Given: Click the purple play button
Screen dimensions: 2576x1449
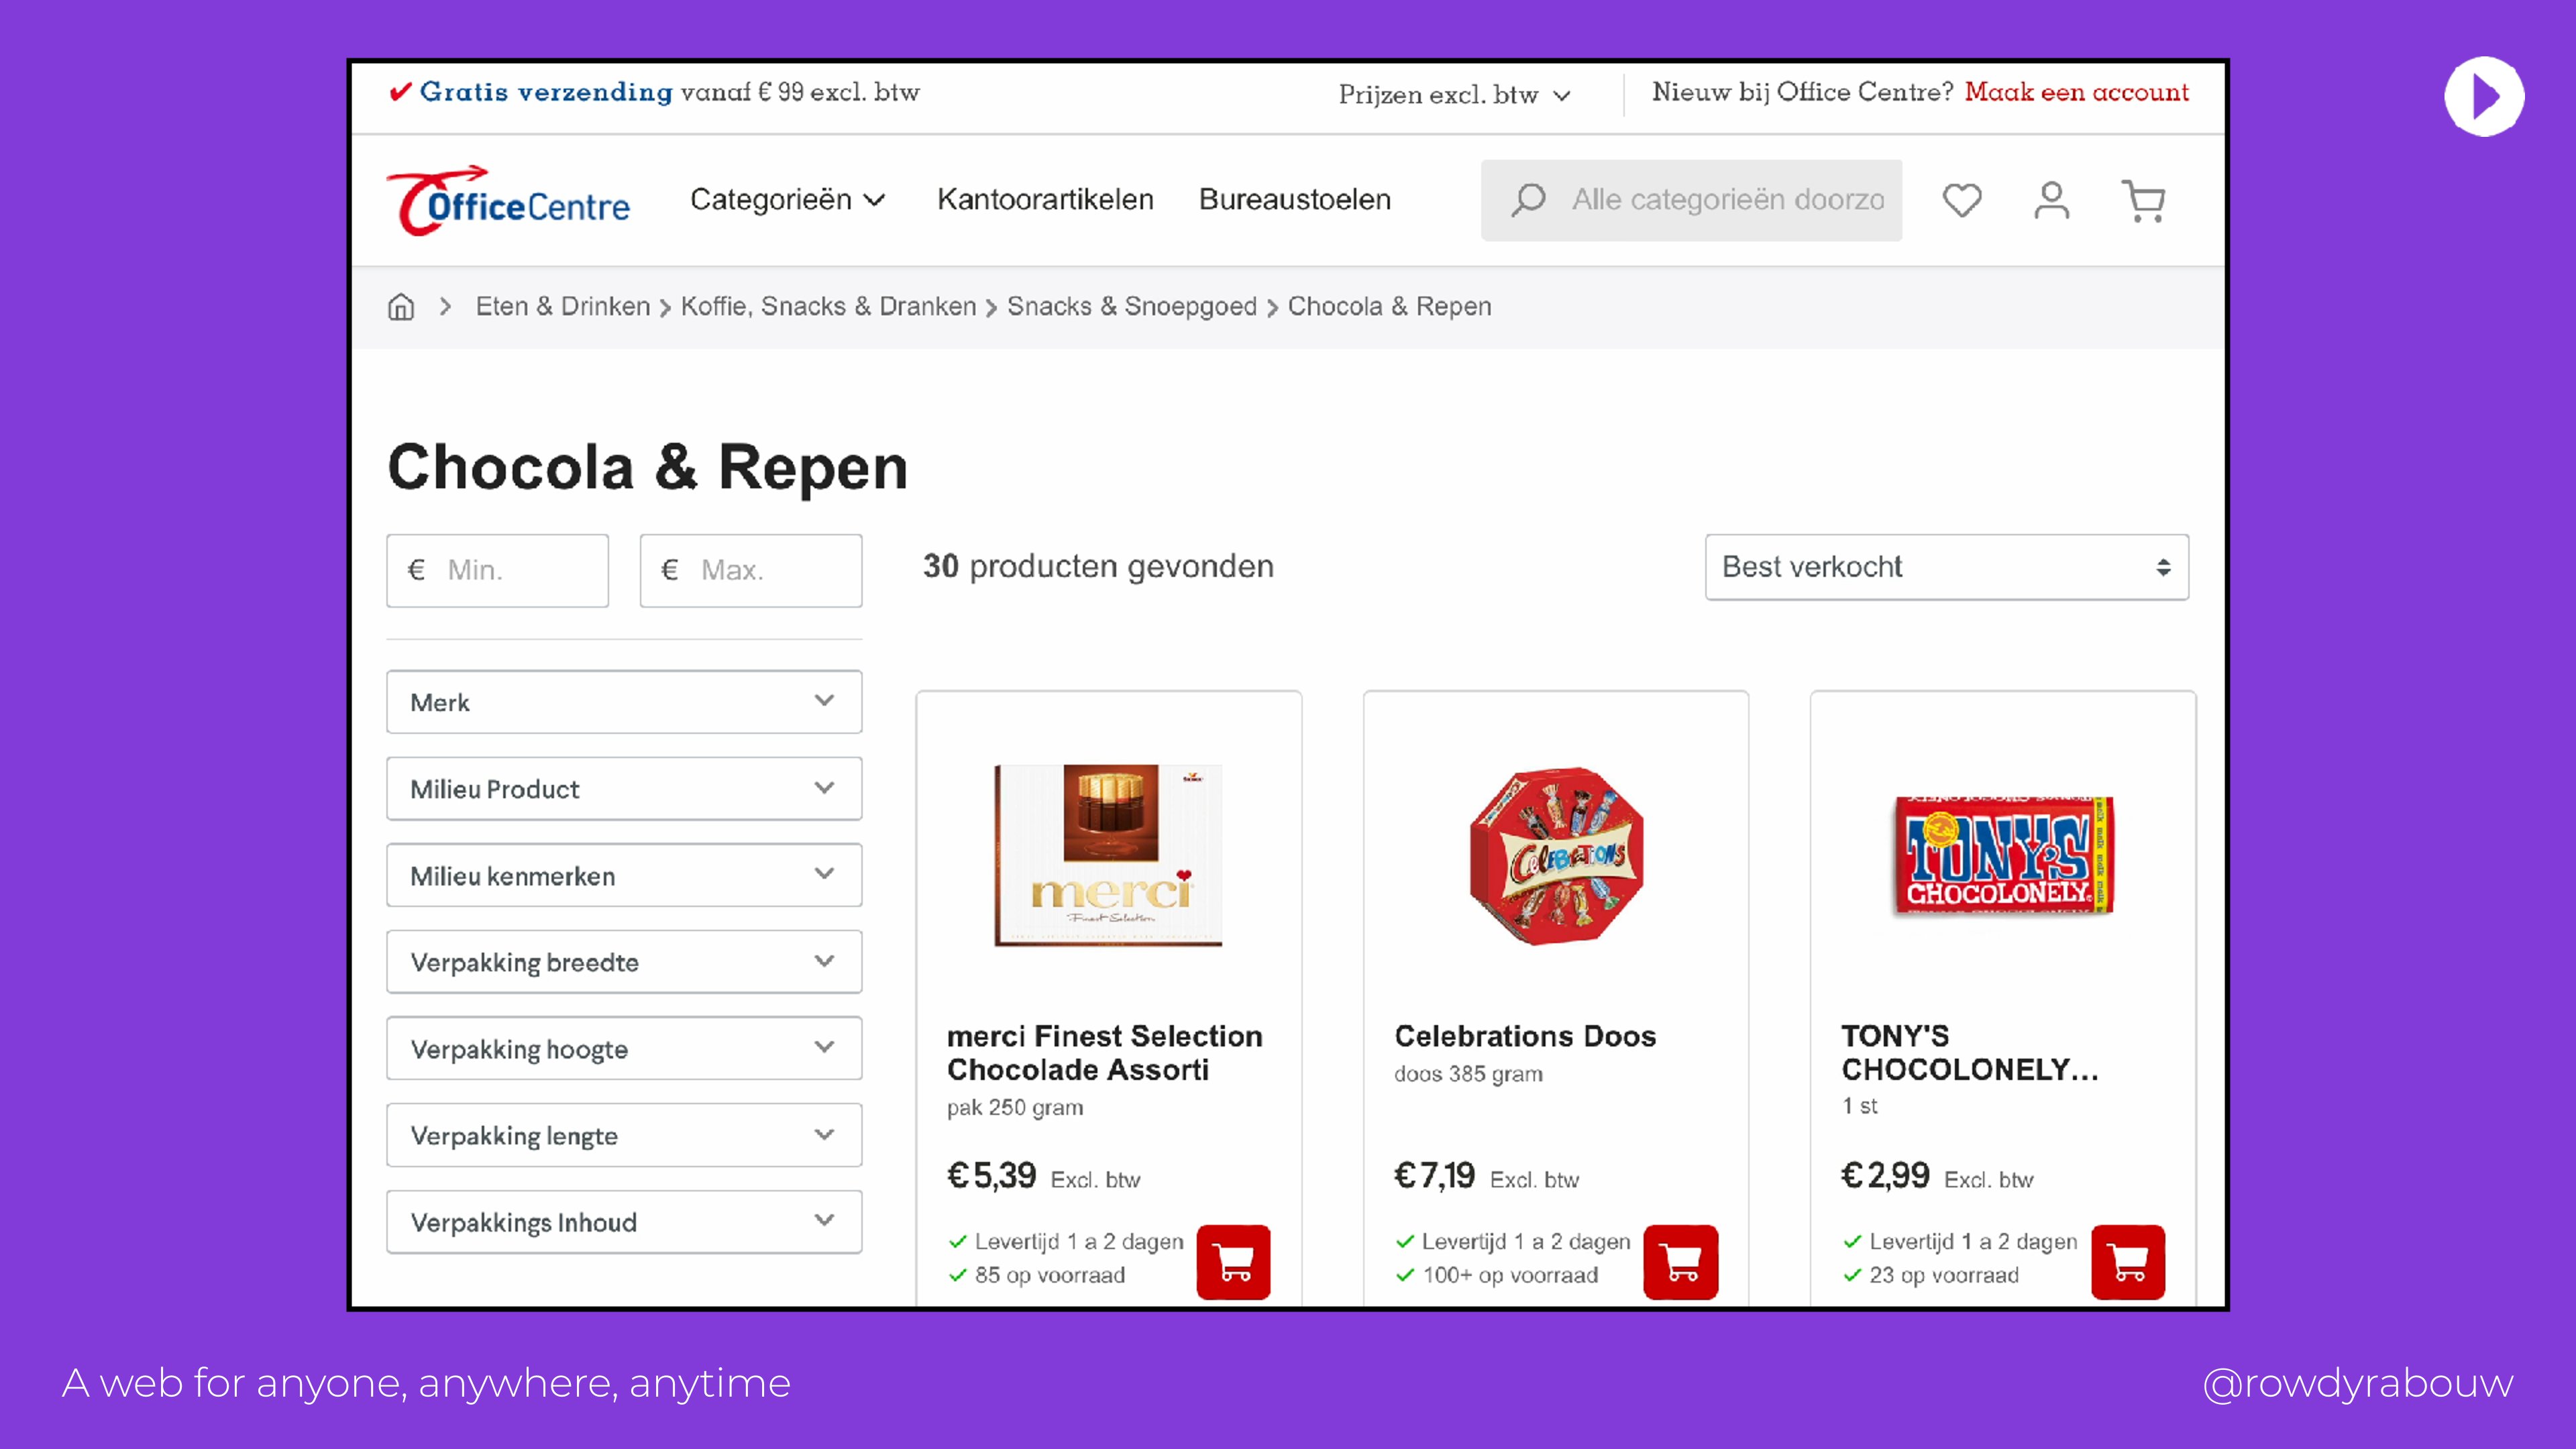Looking at the screenshot, I should click(2484, 97).
